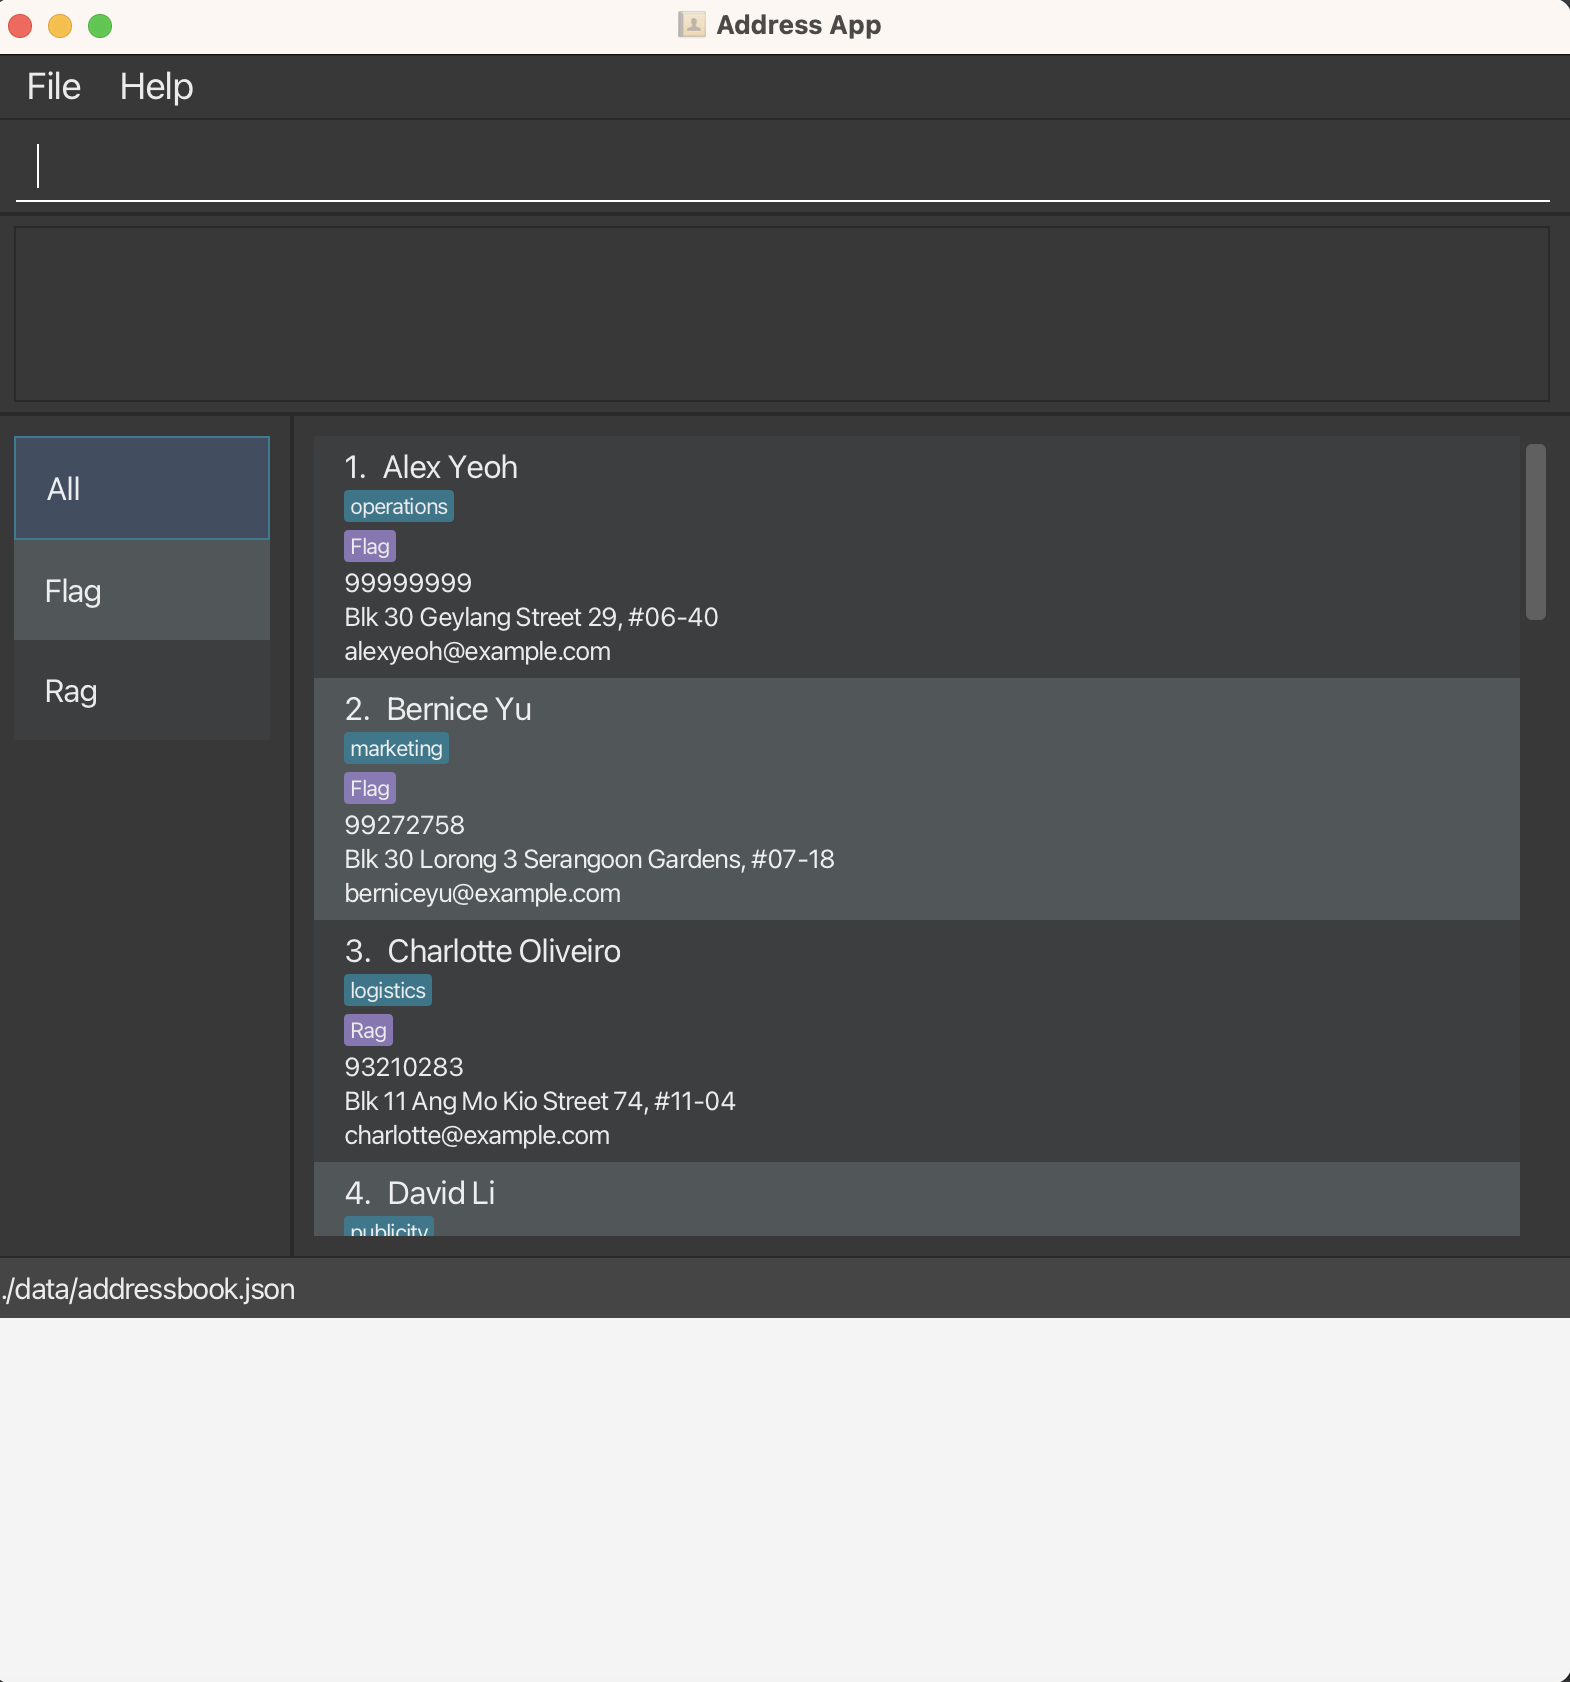
Task: Click the Address App title bar icon
Action: [x=691, y=25]
